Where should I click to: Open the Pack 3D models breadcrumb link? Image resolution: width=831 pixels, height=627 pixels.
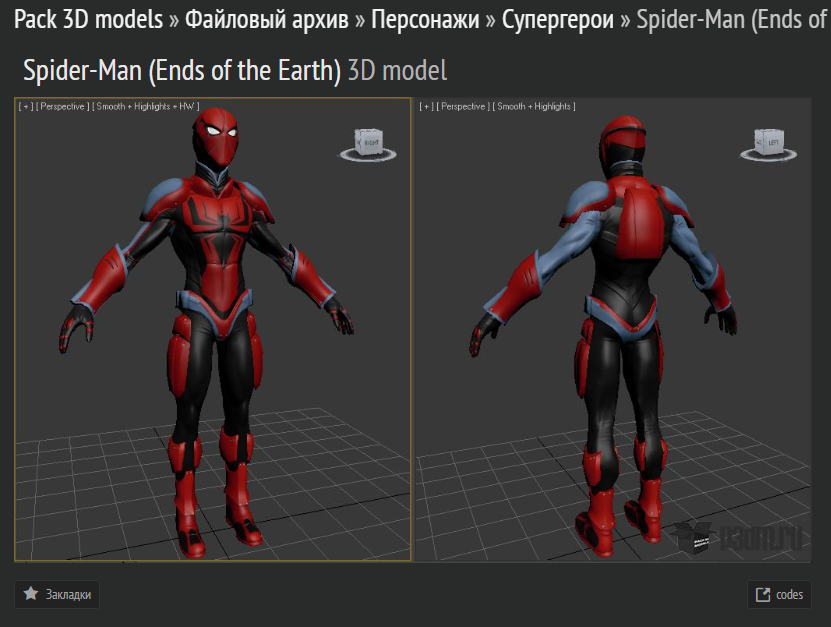89,20
